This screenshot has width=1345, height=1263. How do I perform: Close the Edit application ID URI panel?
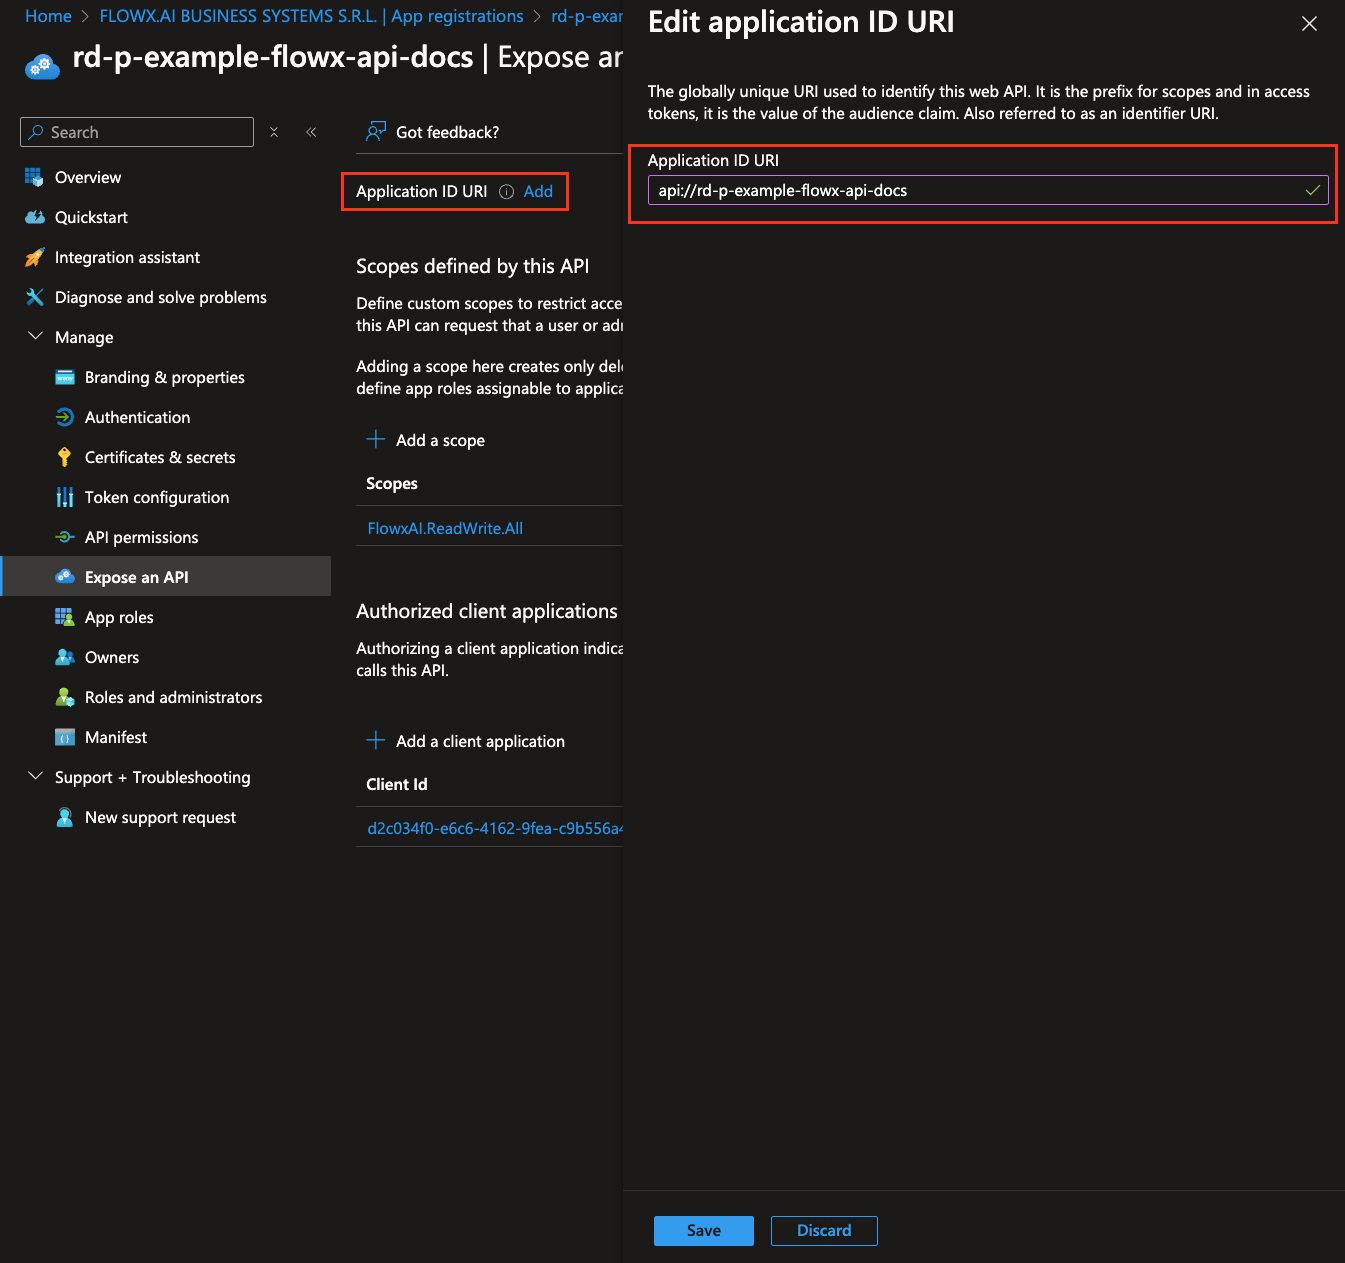[1309, 24]
